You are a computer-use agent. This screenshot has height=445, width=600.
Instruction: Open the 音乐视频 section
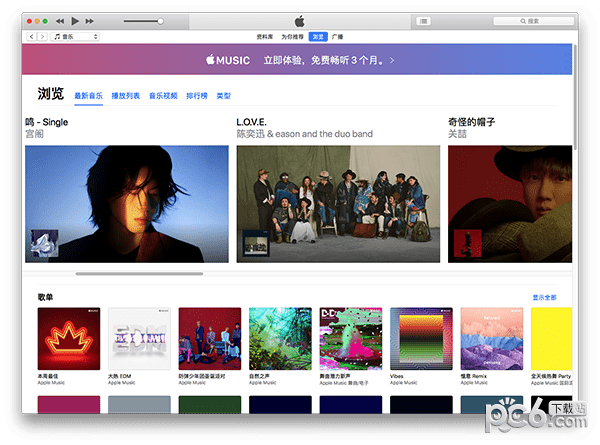click(x=163, y=96)
